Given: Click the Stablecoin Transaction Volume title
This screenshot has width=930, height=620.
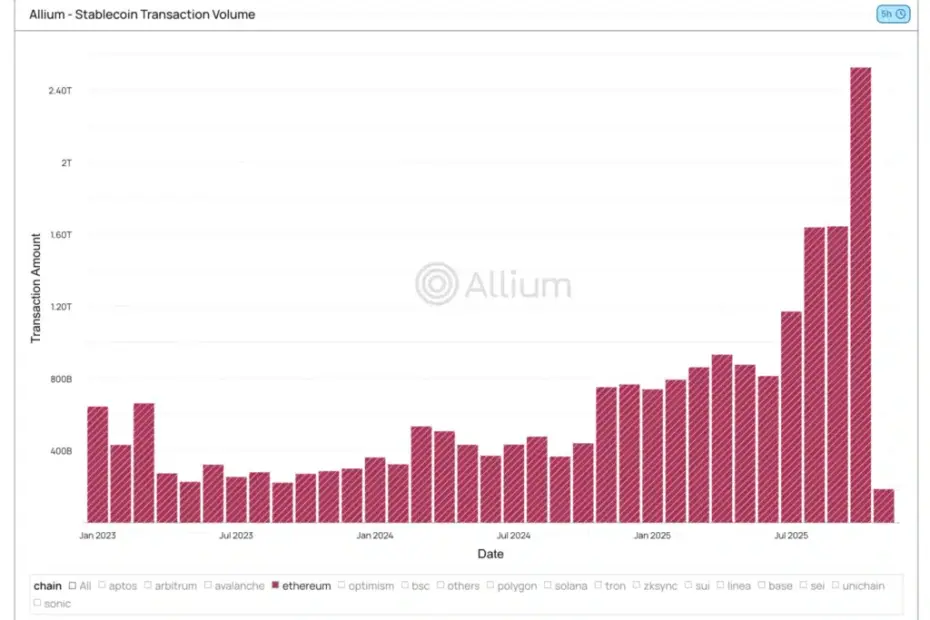Looking at the screenshot, I should pos(142,14).
